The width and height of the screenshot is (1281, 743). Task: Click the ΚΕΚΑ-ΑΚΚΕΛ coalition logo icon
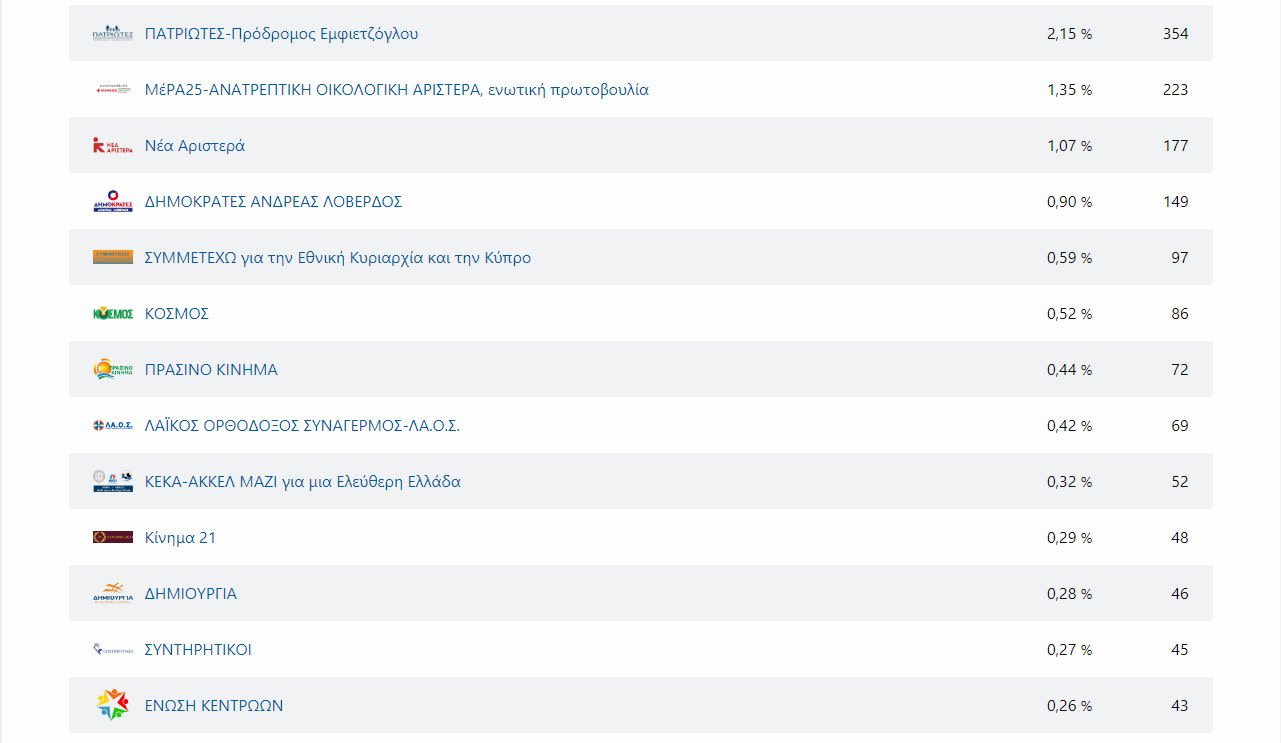click(x=112, y=482)
